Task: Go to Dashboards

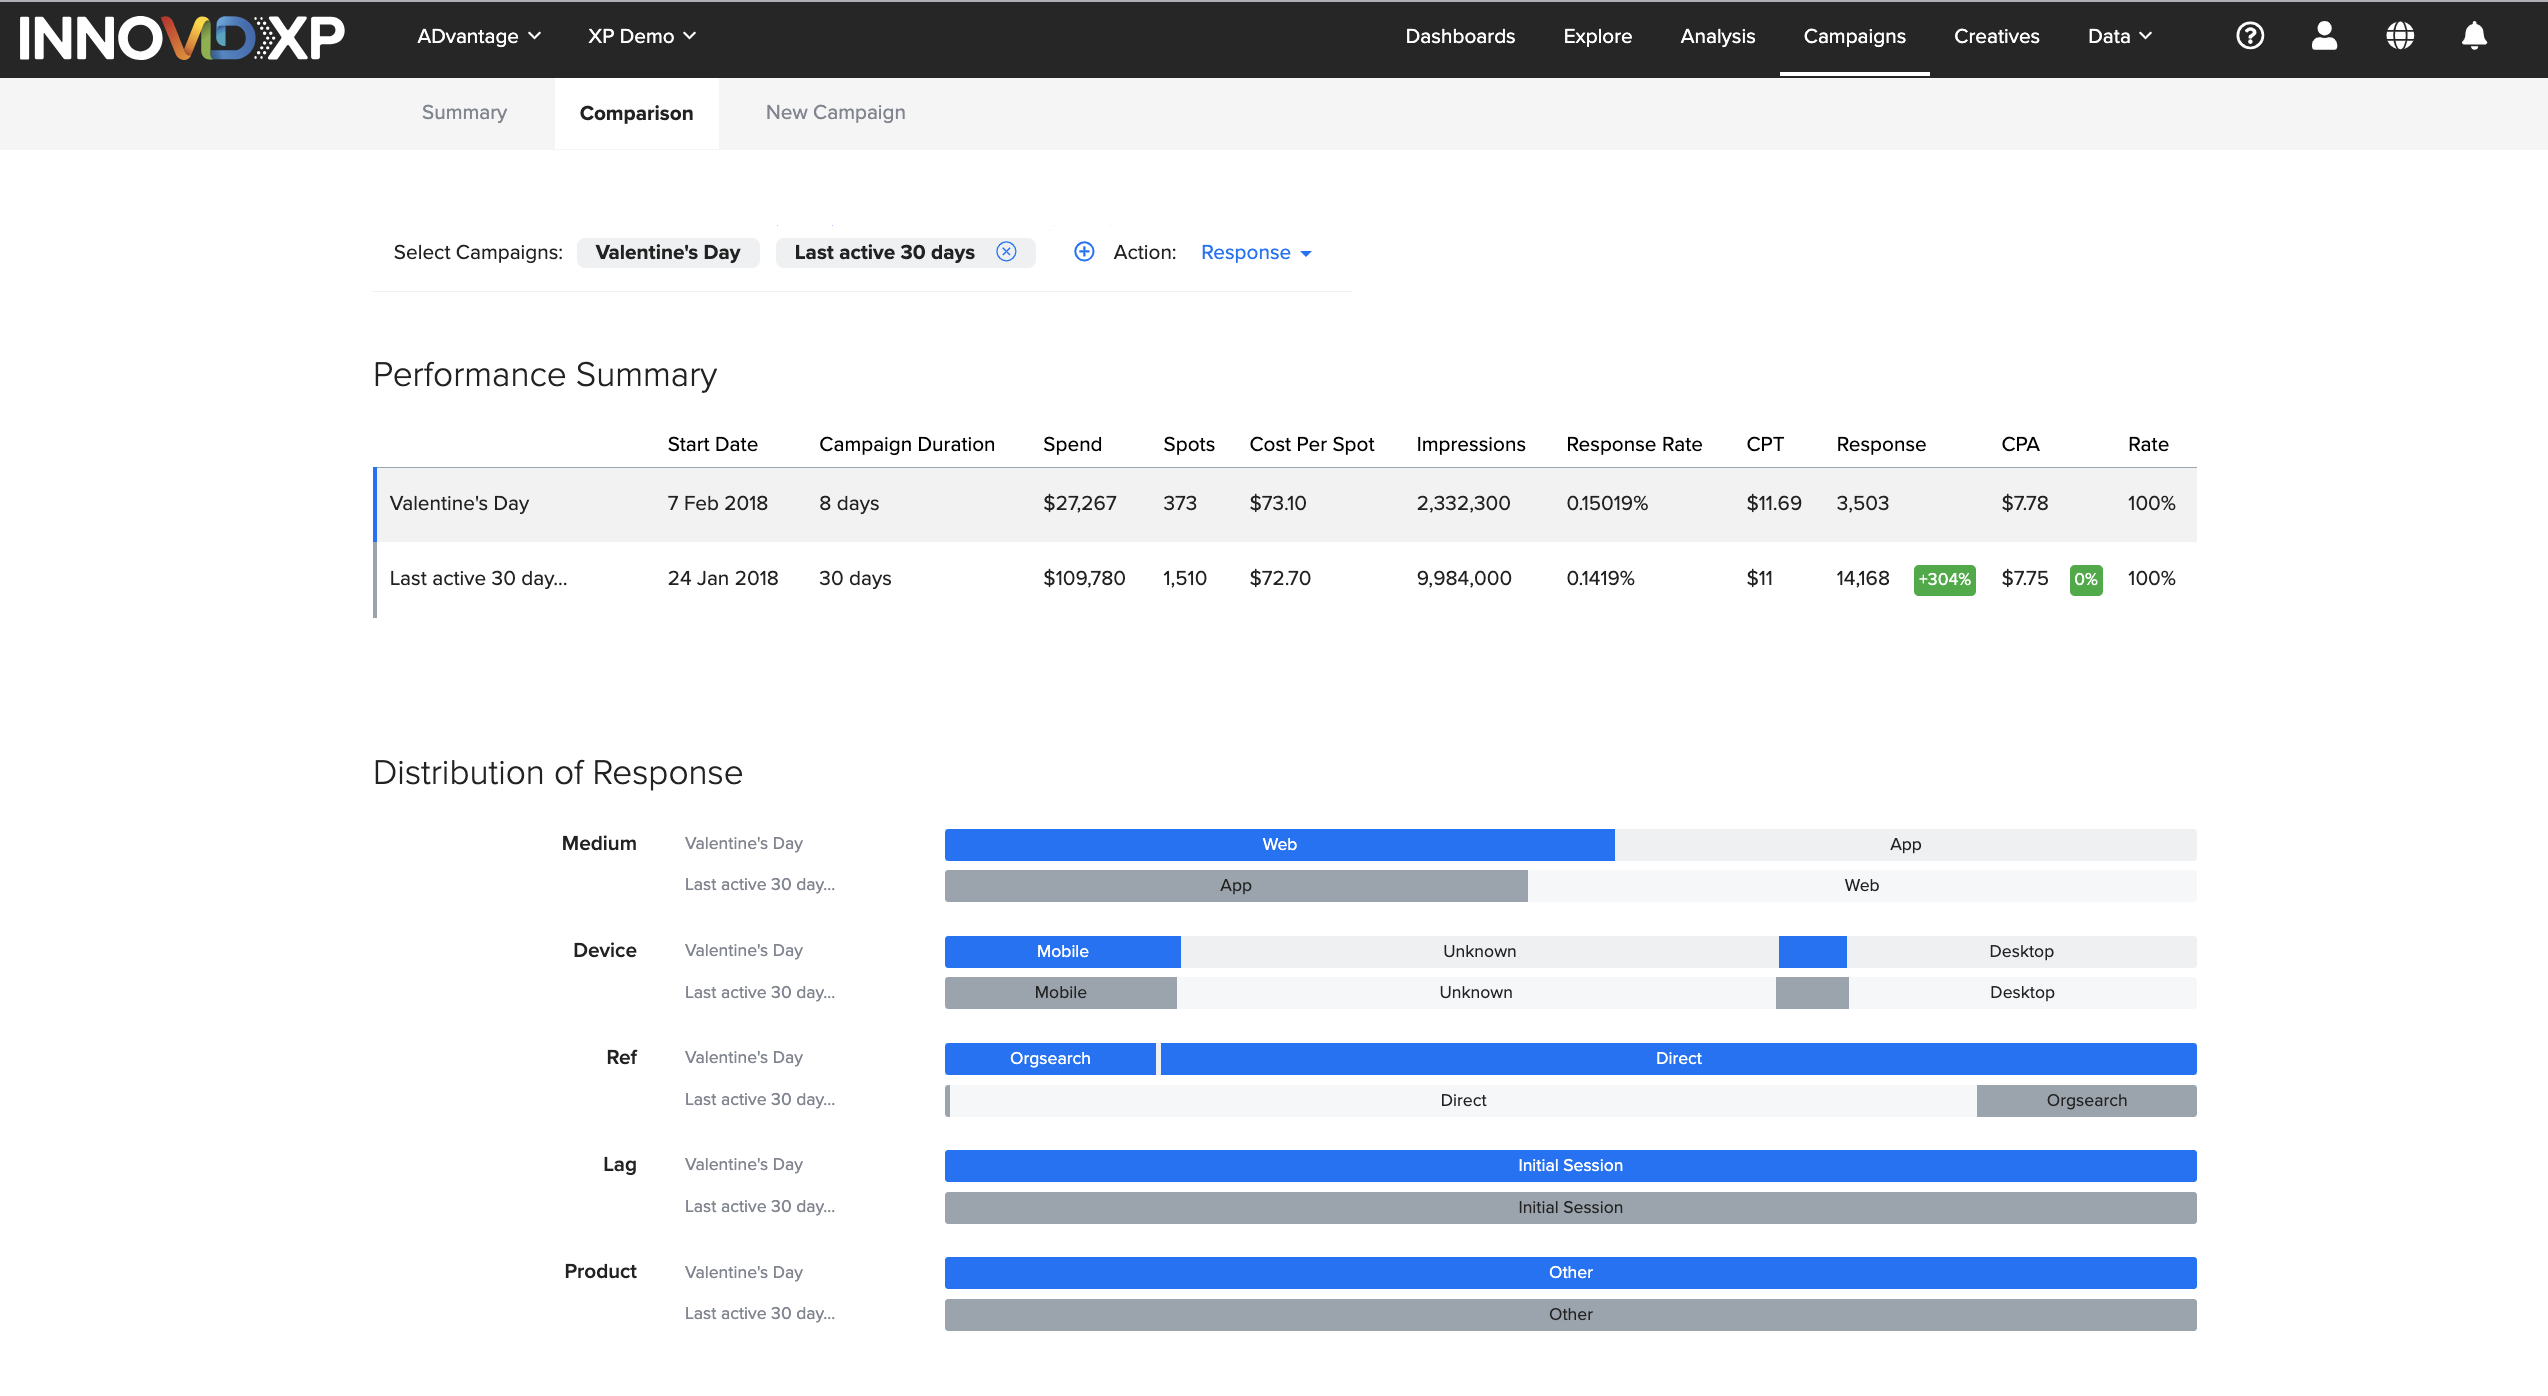Action: (x=1460, y=36)
